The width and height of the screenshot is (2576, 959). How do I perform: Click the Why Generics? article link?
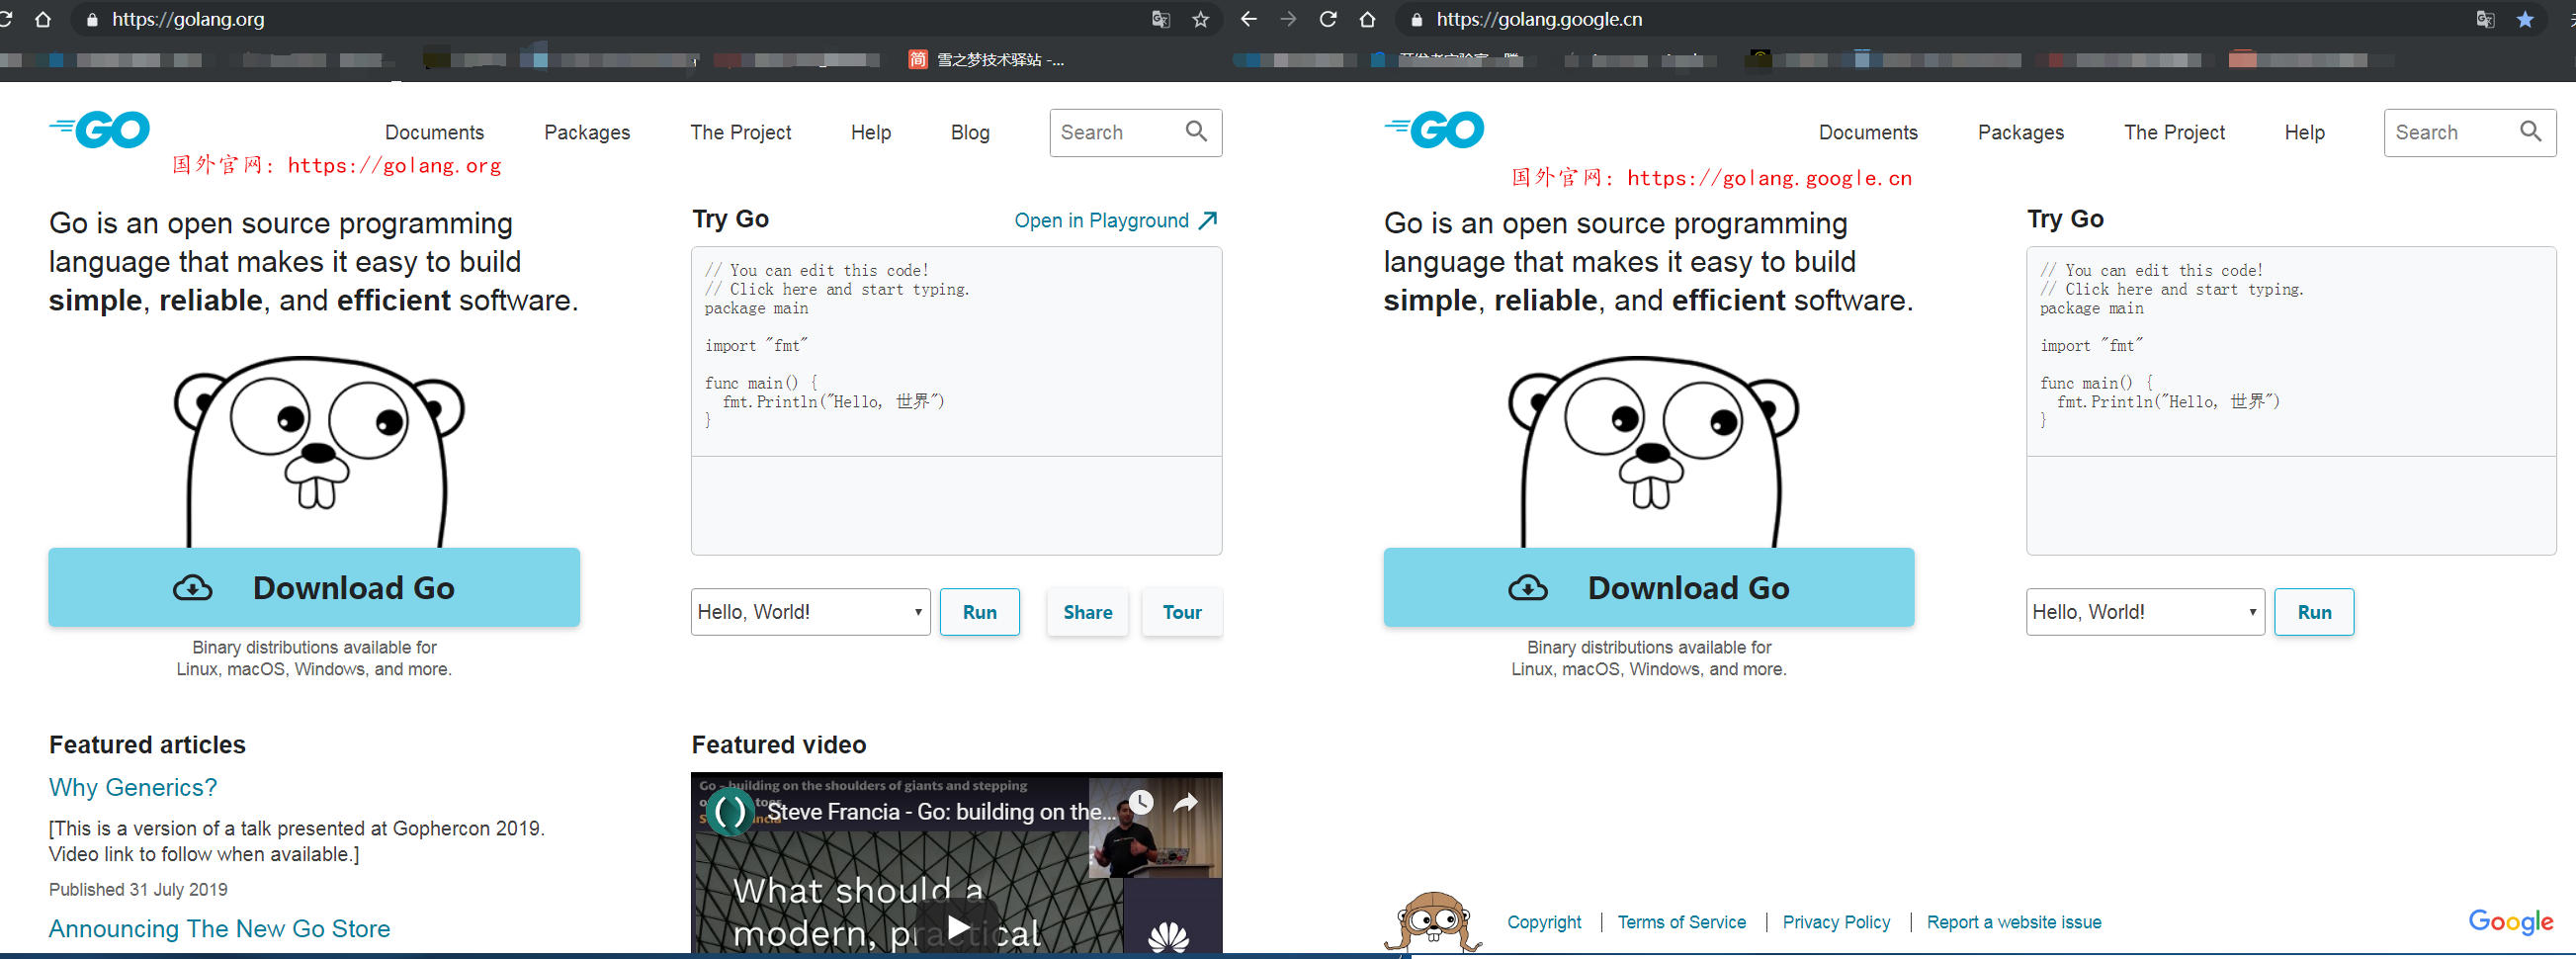[x=132, y=787]
